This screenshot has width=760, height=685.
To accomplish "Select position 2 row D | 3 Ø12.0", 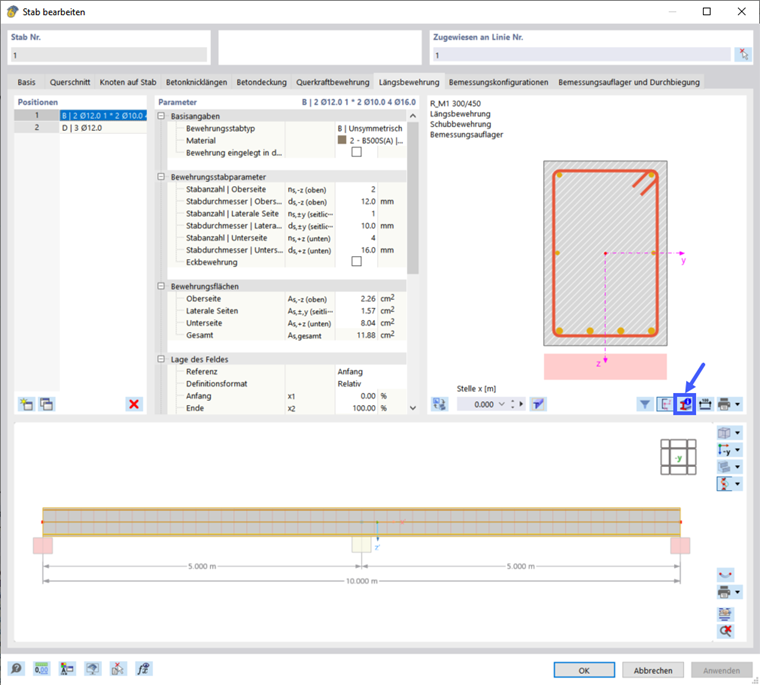I will [80, 127].
